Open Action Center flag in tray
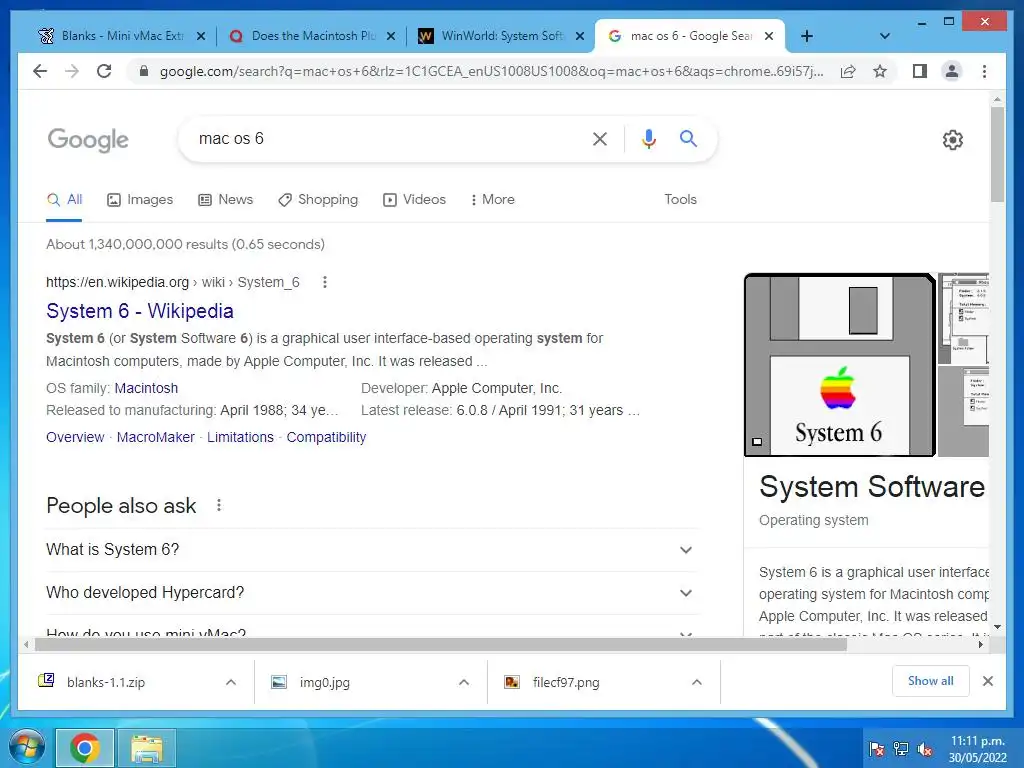Image resolution: width=1024 pixels, height=768 pixels. pos(876,749)
